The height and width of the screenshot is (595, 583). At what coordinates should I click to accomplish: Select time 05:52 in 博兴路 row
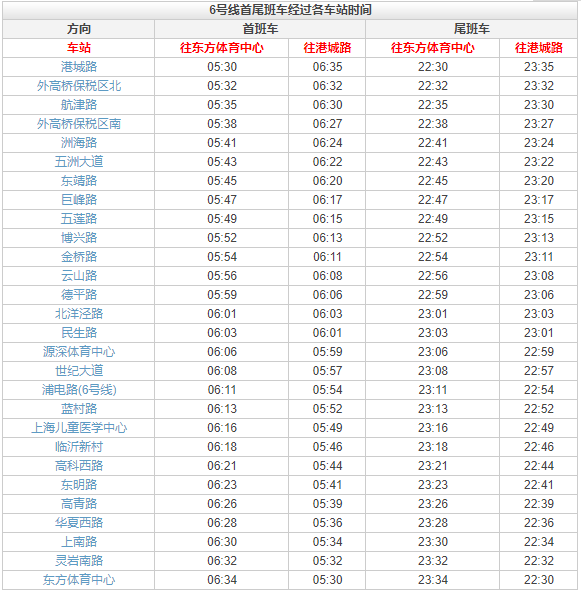[222, 238]
